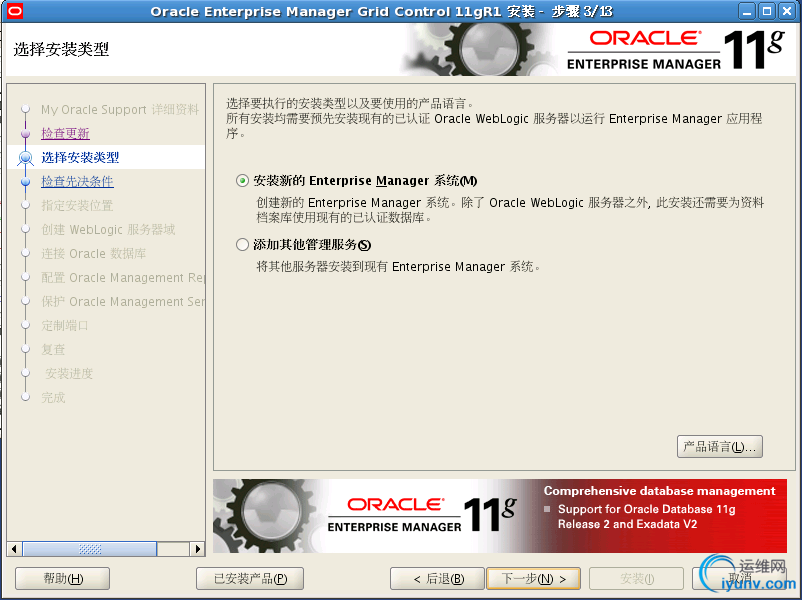Close the installer window

pos(787,11)
